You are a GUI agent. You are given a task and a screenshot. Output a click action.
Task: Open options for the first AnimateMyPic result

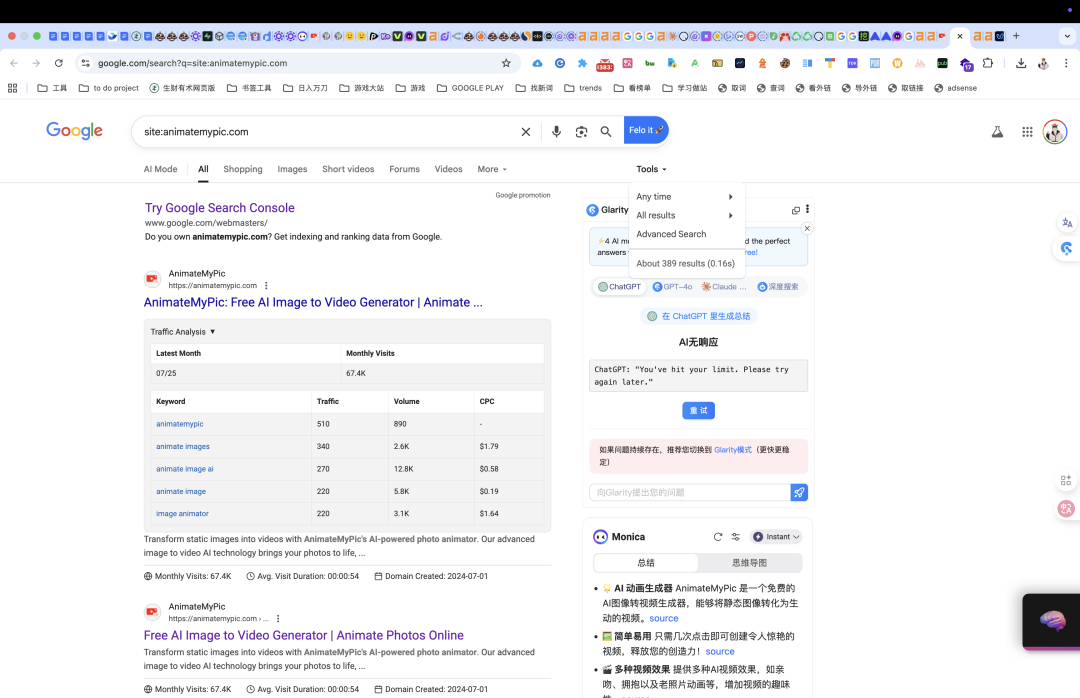(x=266, y=285)
